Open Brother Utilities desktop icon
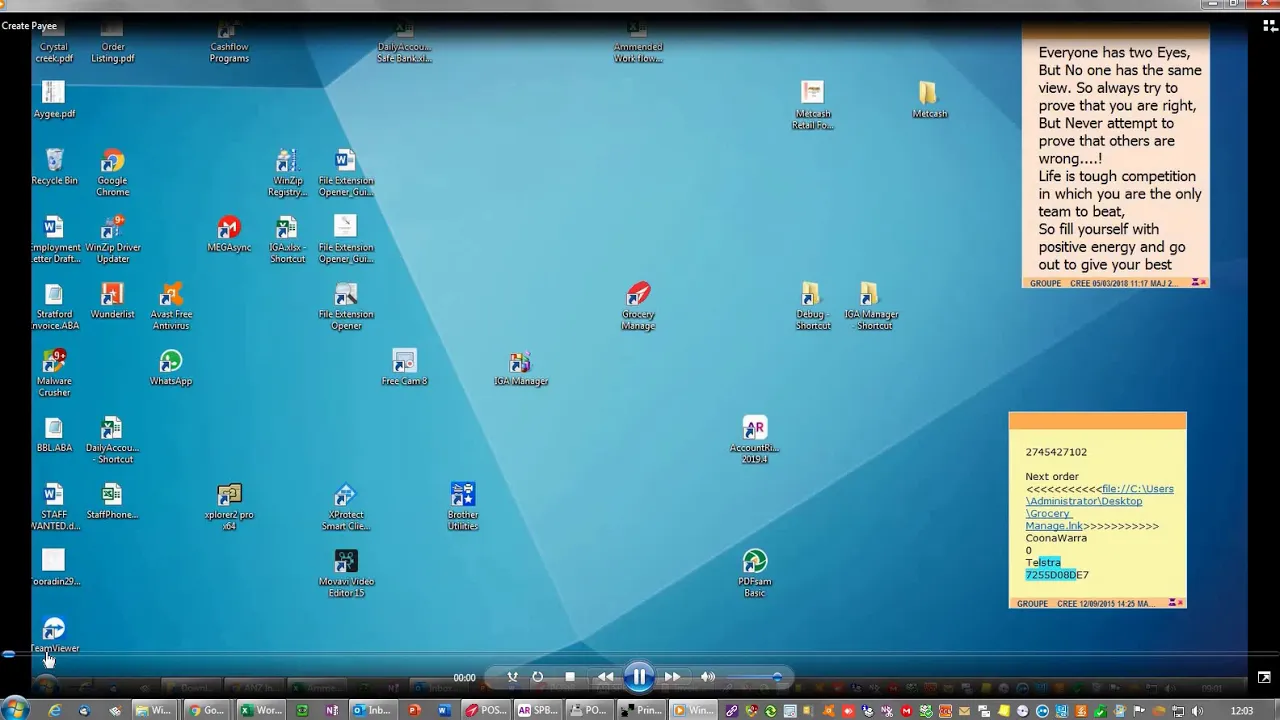The width and height of the screenshot is (1280, 720). (462, 507)
